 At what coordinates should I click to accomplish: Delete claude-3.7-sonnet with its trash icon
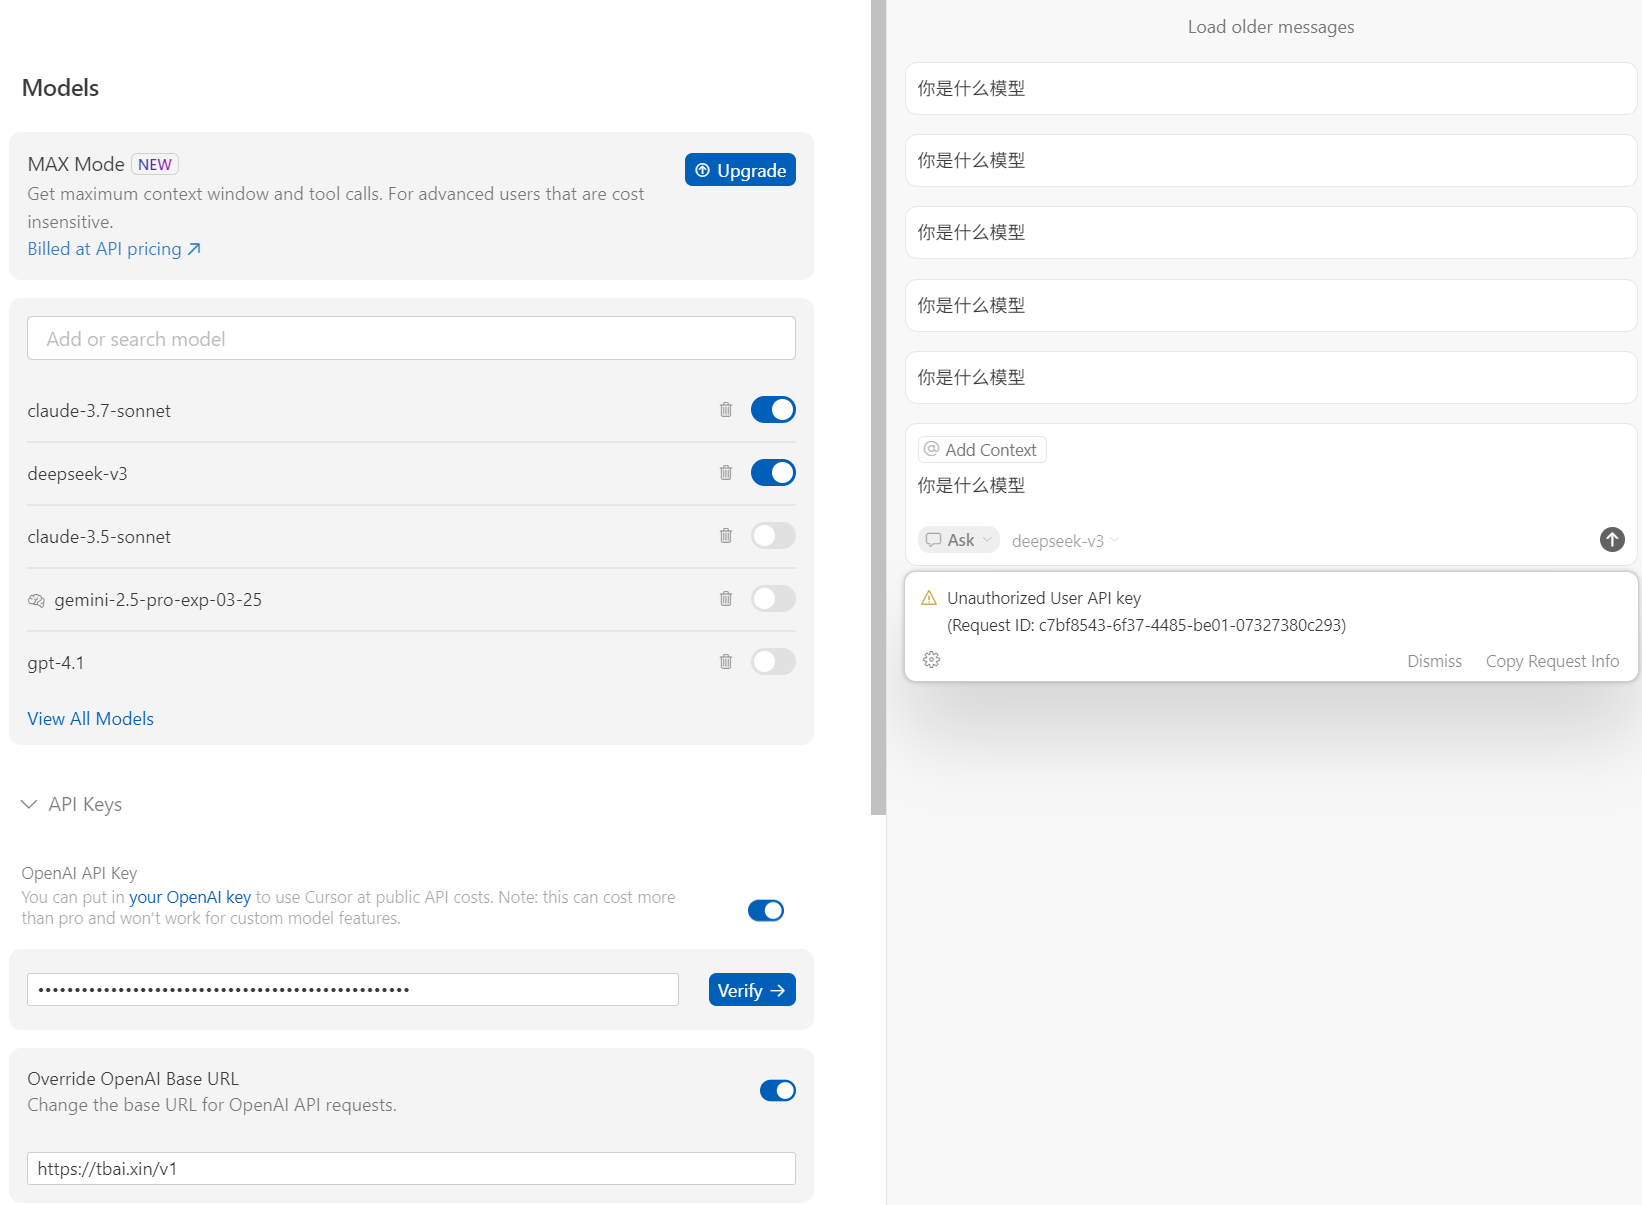[x=726, y=410]
